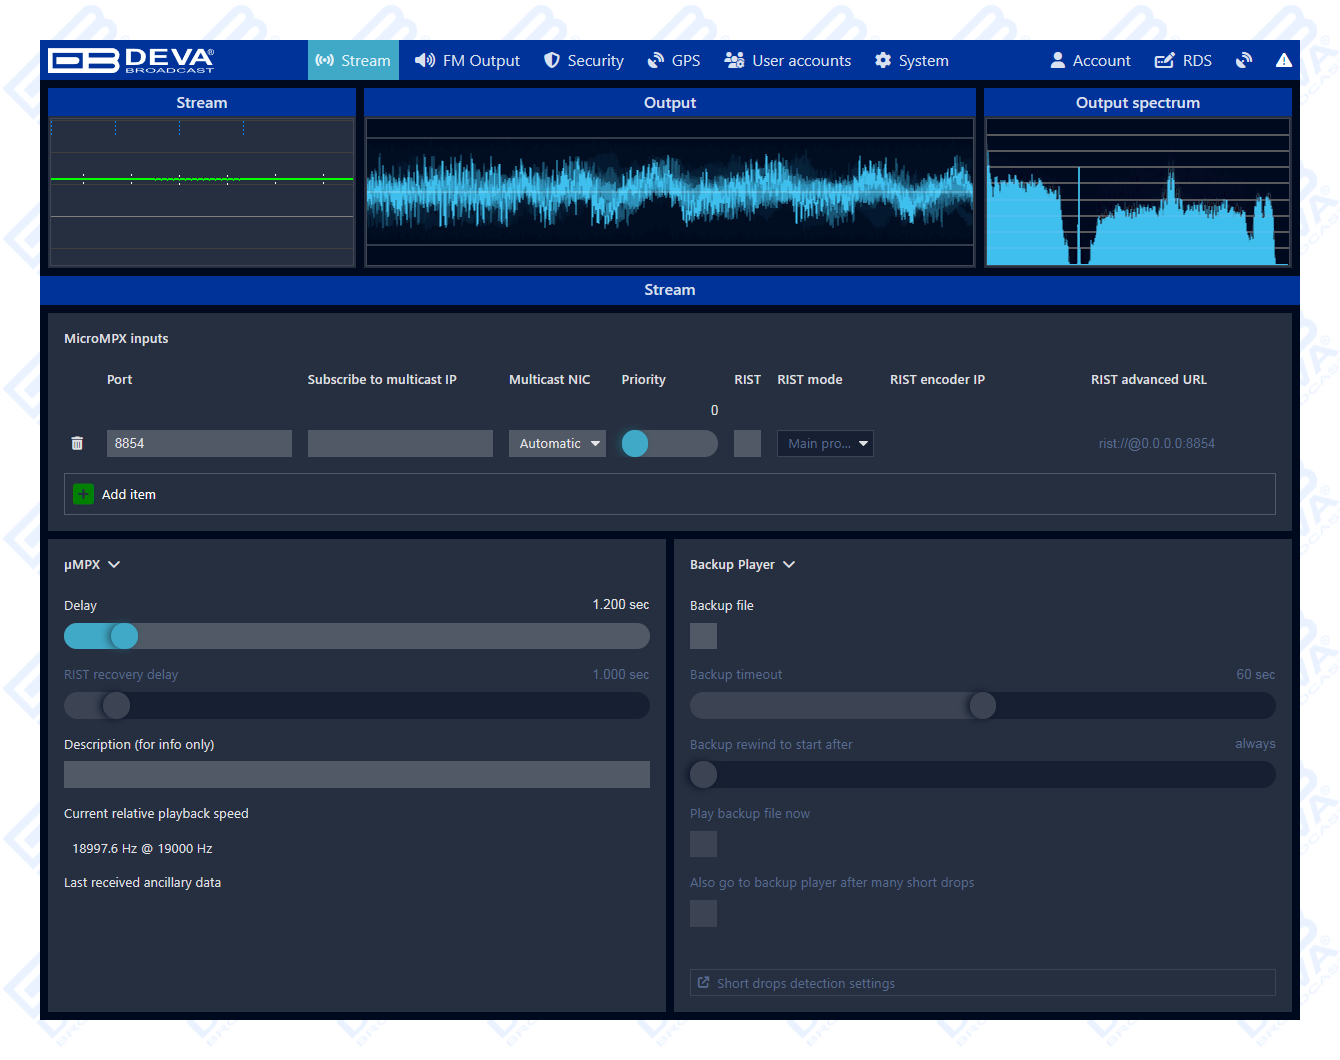Image resolution: width=1340 pixels, height=1060 pixels.
Task: Click the Description (for info only) field
Action: 356,774
